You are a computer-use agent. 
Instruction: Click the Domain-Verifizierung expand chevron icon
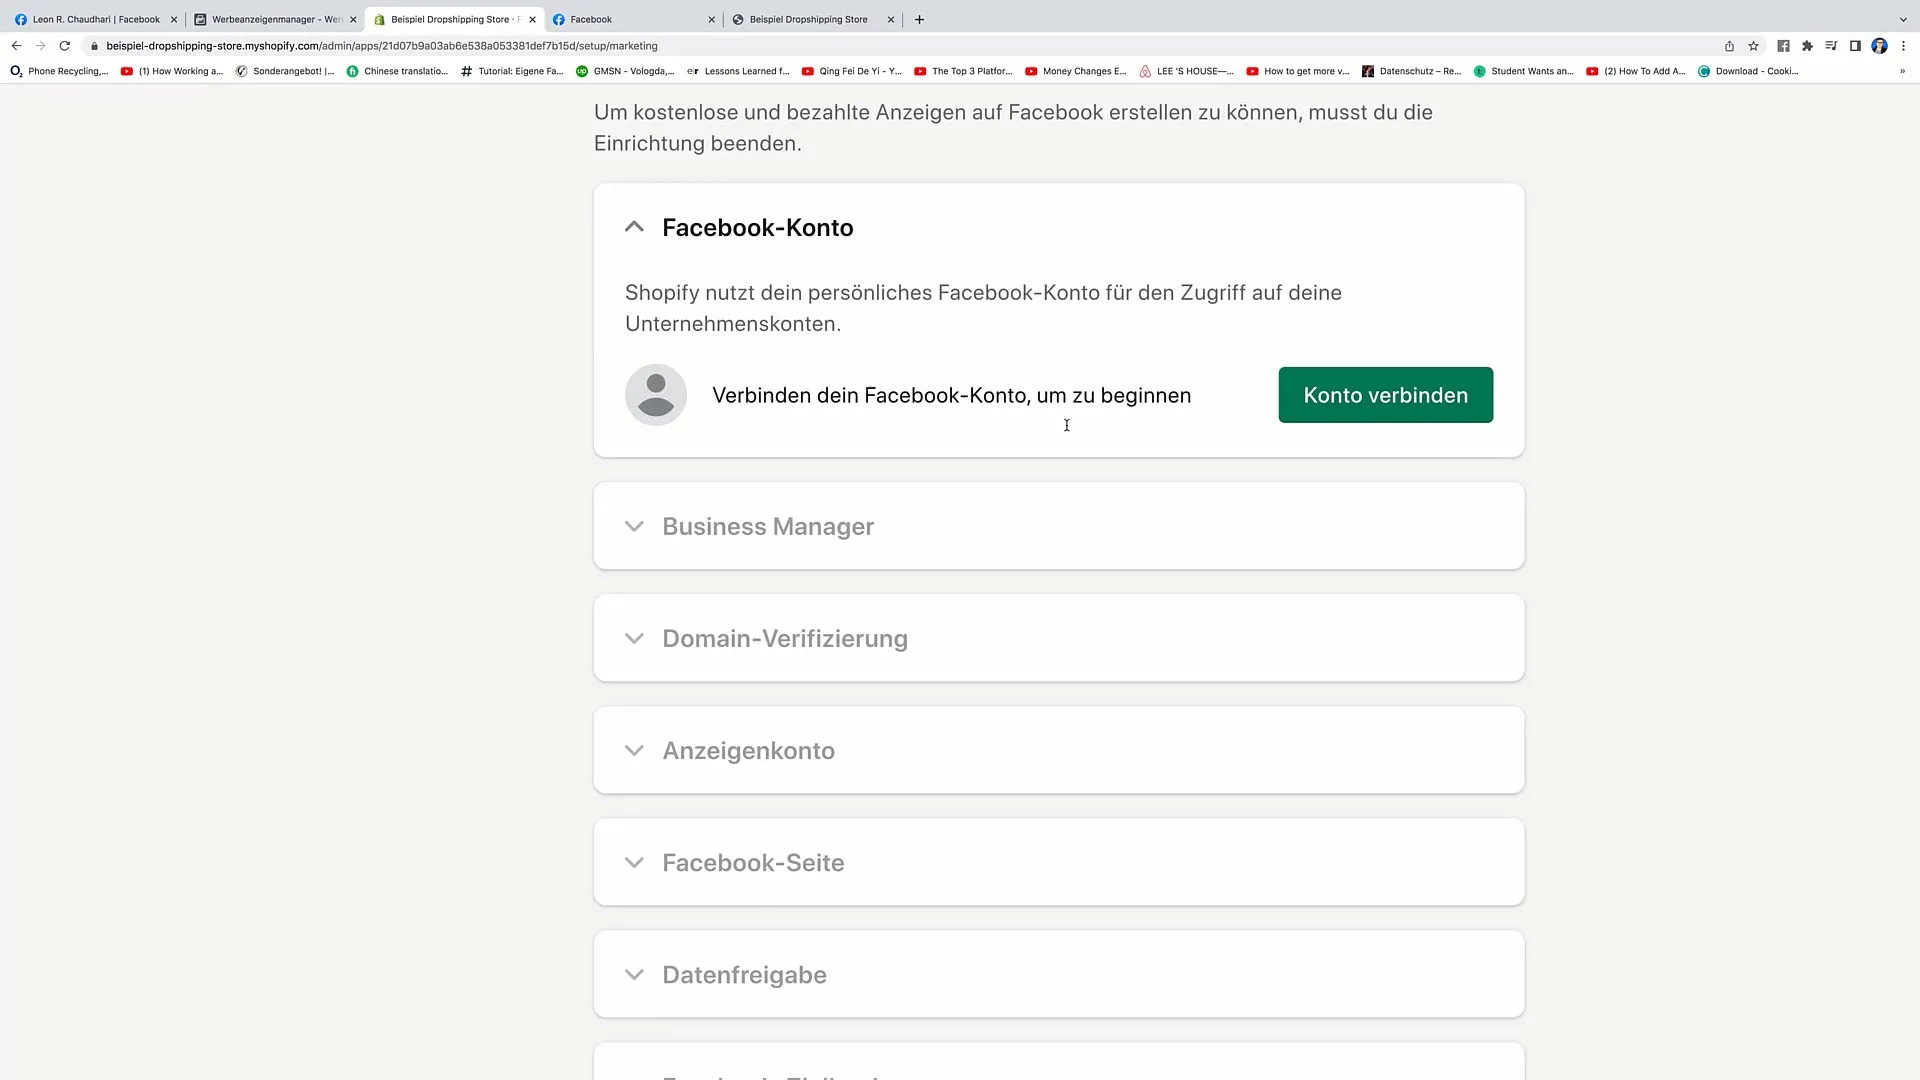pos(634,638)
